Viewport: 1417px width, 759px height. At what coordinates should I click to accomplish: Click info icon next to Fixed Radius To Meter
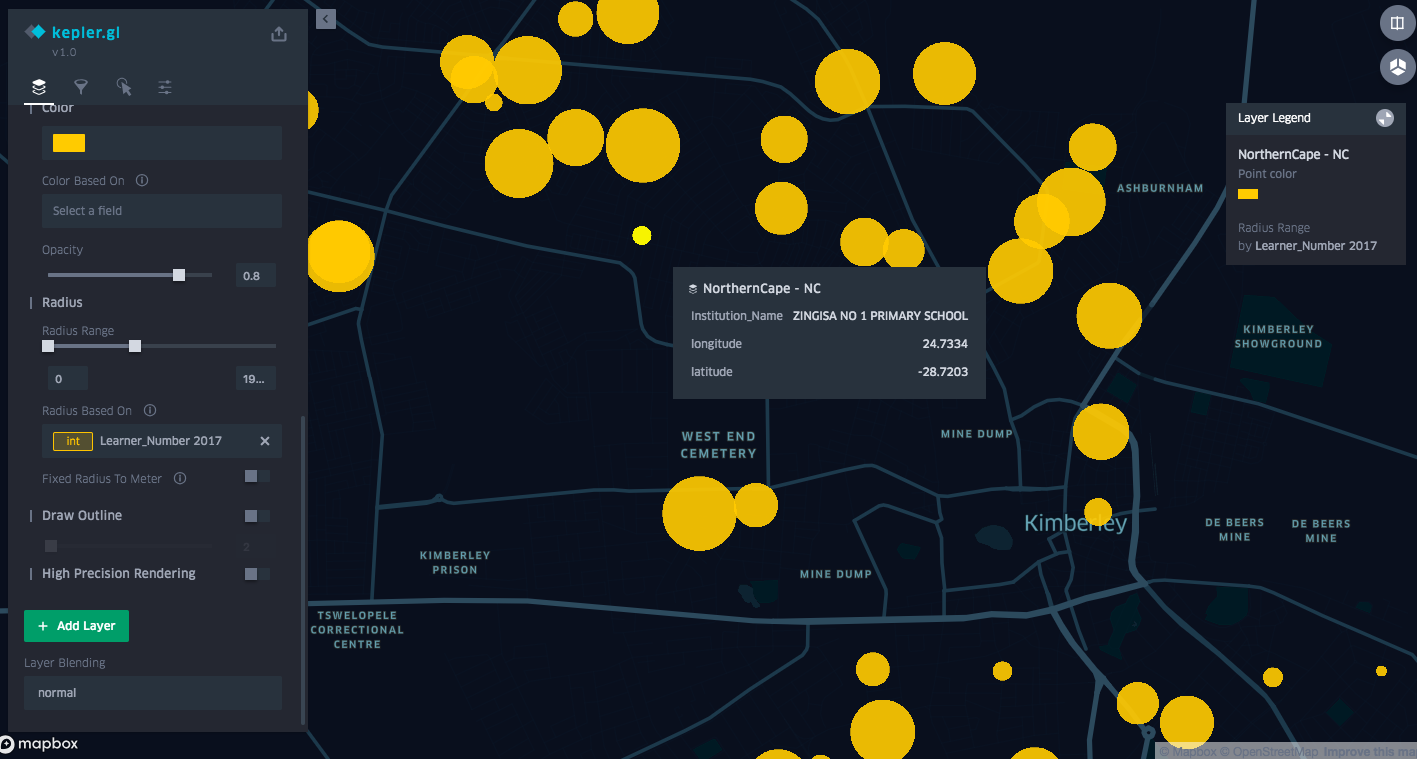click(180, 478)
